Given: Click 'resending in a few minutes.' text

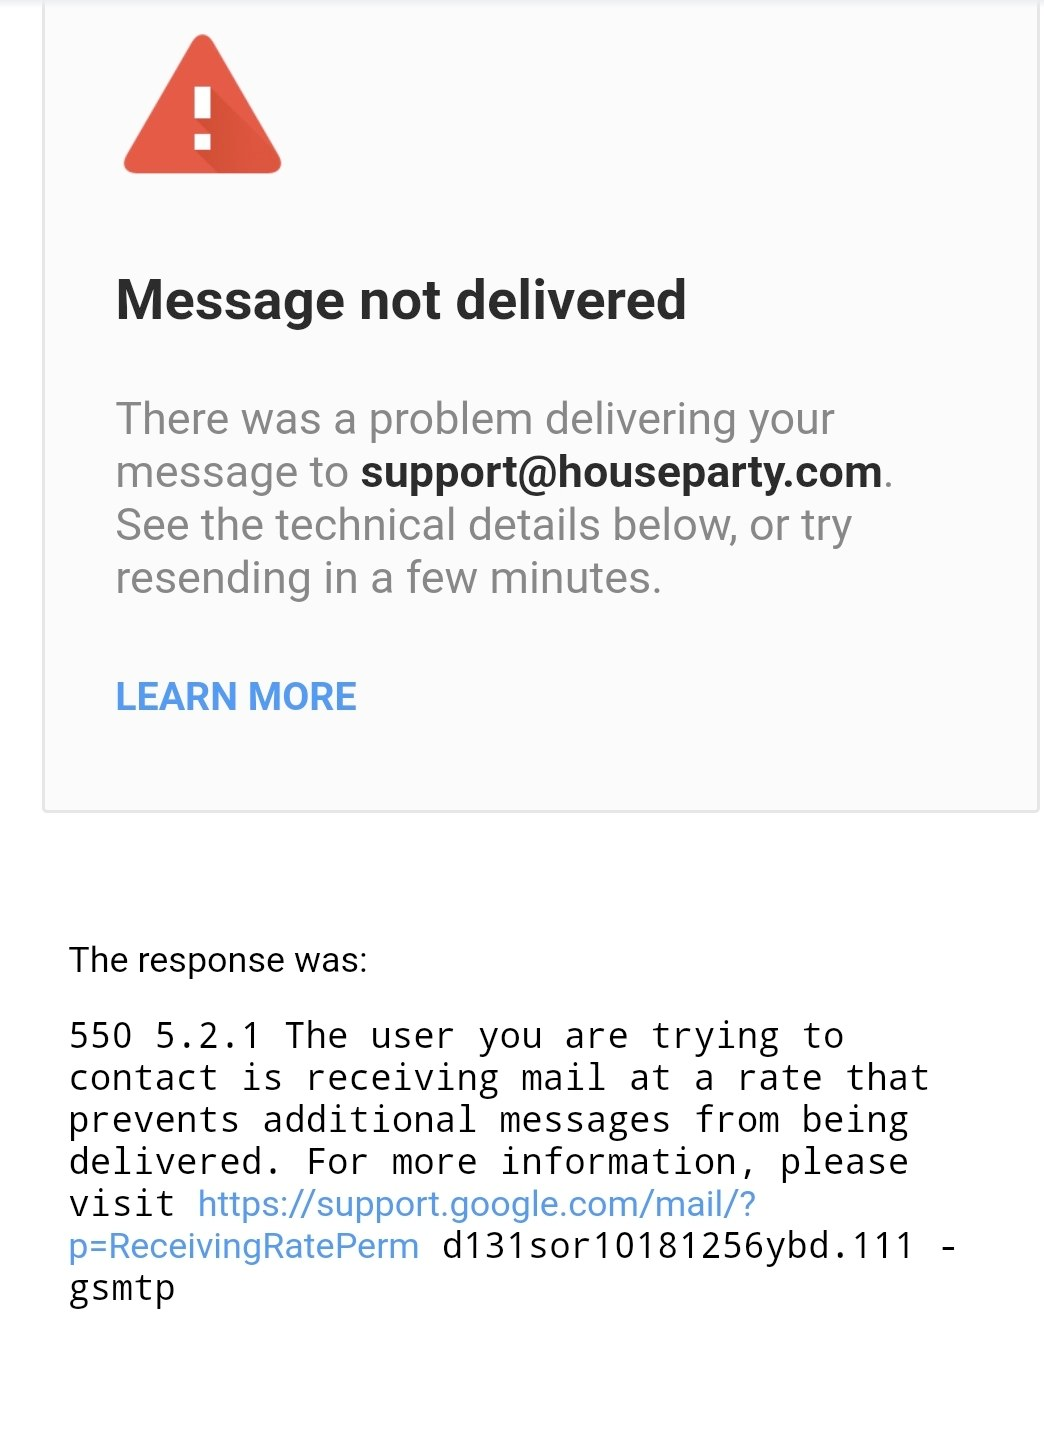Looking at the screenshot, I should point(389,578).
